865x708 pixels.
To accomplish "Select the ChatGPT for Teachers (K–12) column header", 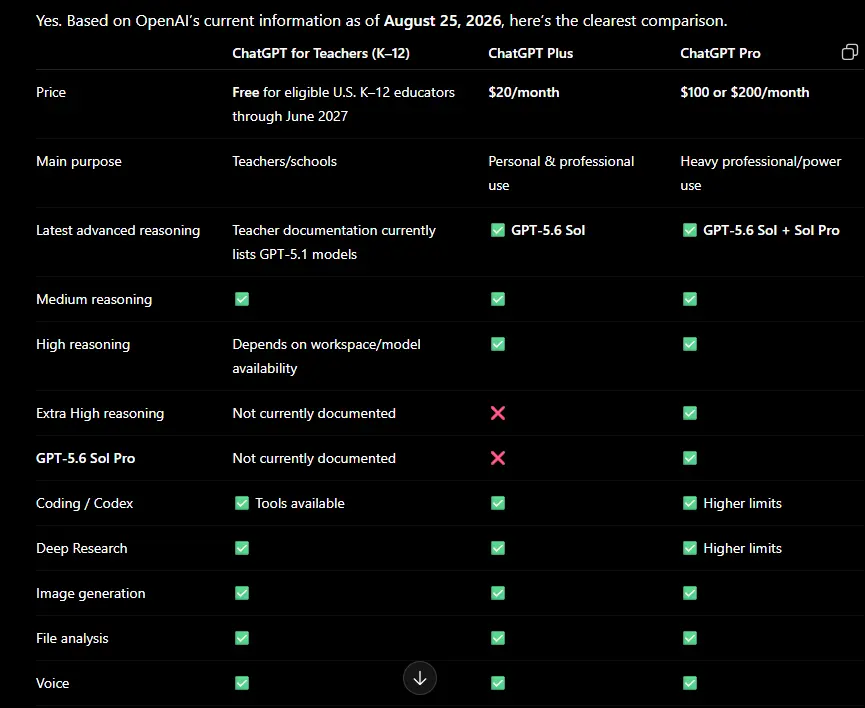I will pos(321,53).
